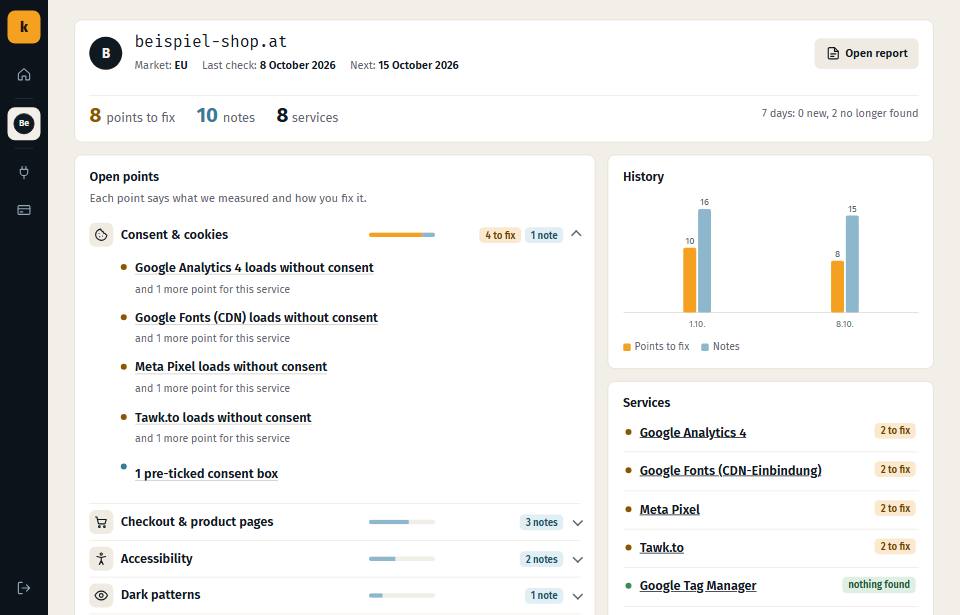Click the 3 notes badge on Checkout
Viewport: 960px width, 615px height.
click(x=541, y=522)
